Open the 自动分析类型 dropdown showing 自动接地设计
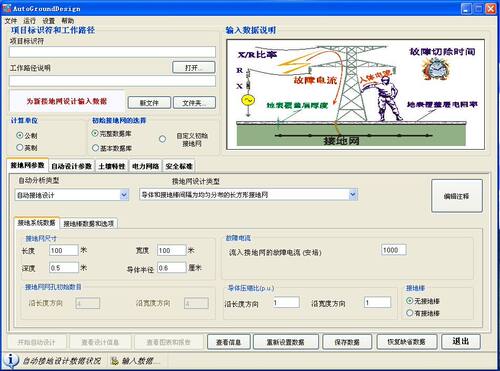Viewport: 500px width, 371px height. (72, 195)
